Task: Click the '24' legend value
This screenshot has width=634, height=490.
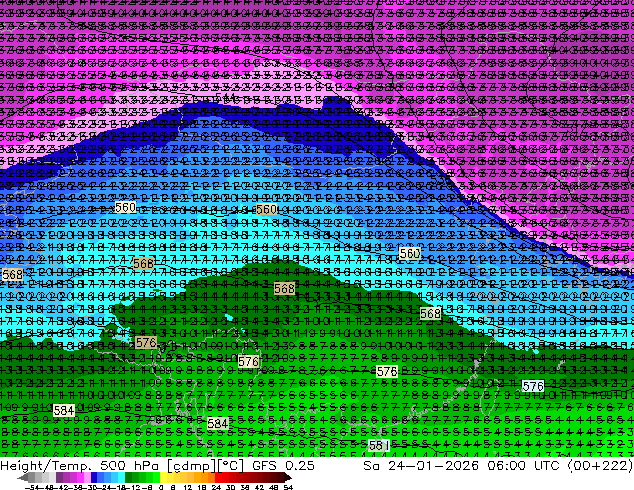Action: (216, 488)
